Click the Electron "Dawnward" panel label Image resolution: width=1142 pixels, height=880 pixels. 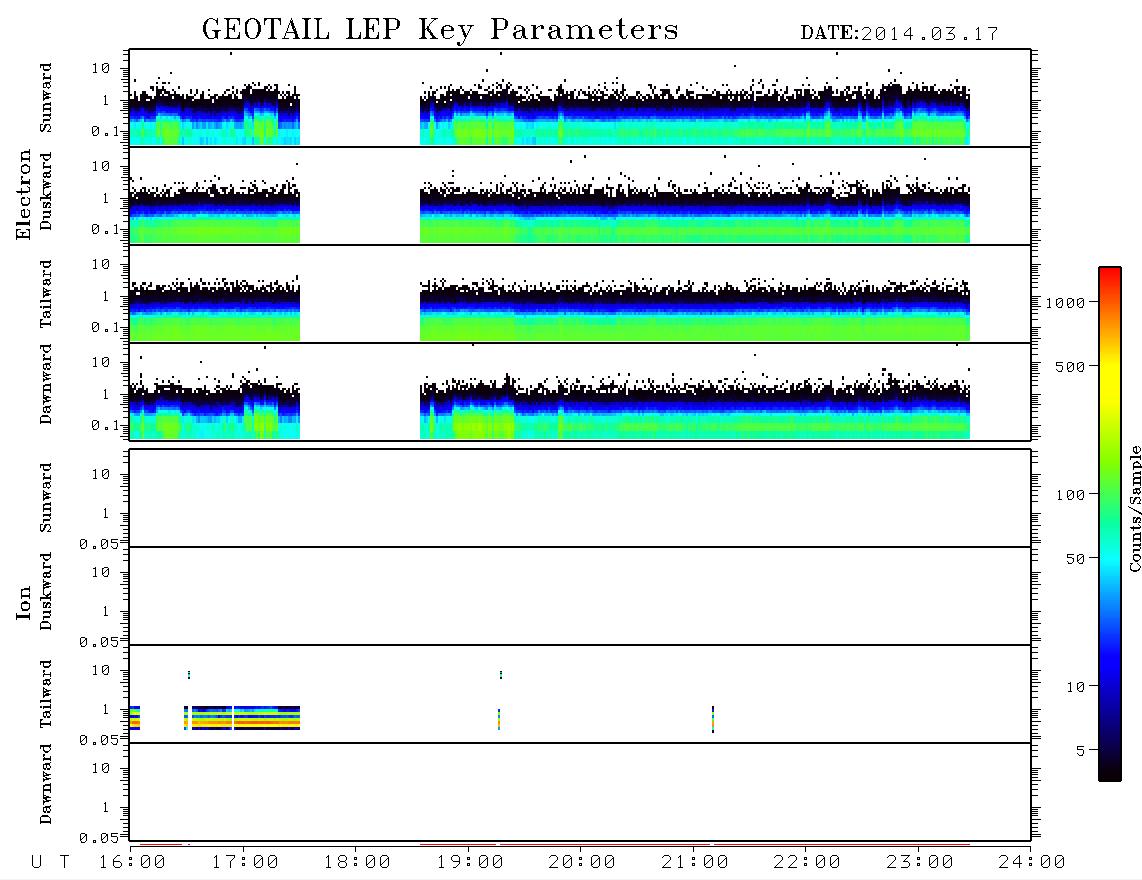(x=46, y=384)
